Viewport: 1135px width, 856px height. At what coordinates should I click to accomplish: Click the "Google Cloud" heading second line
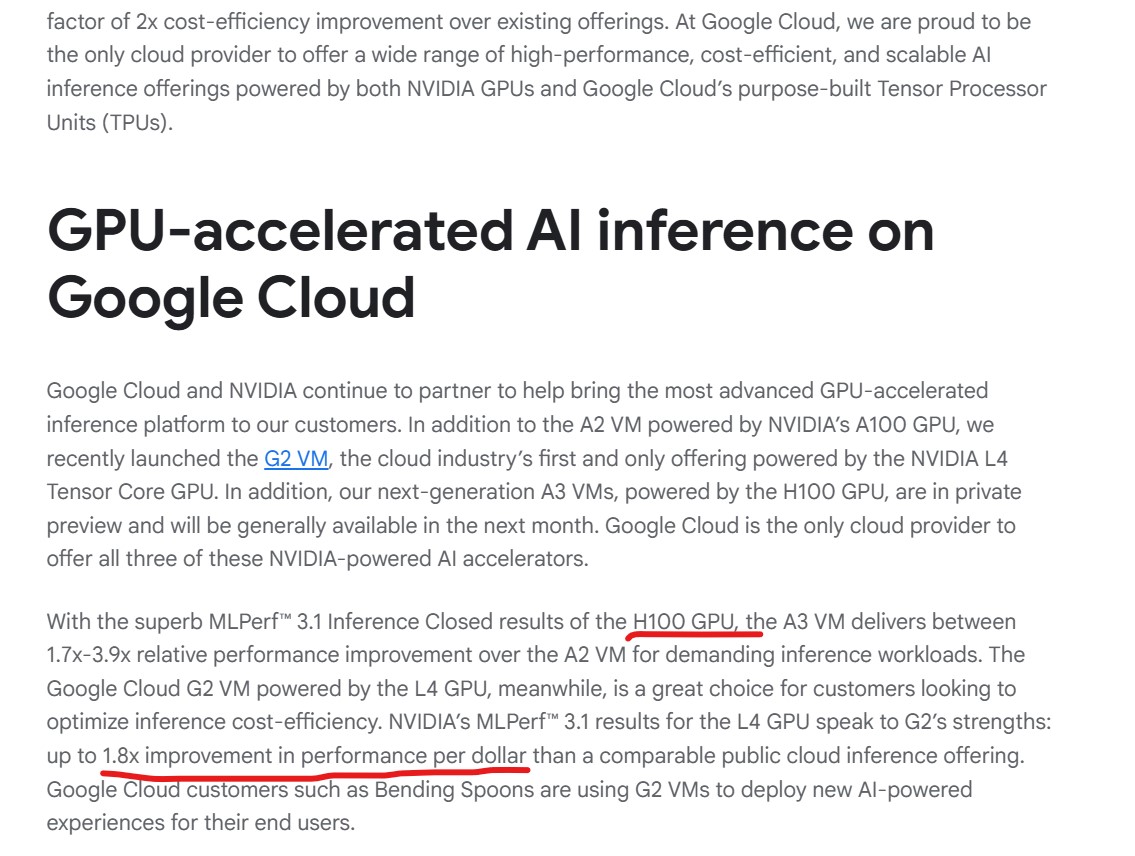[x=231, y=297]
